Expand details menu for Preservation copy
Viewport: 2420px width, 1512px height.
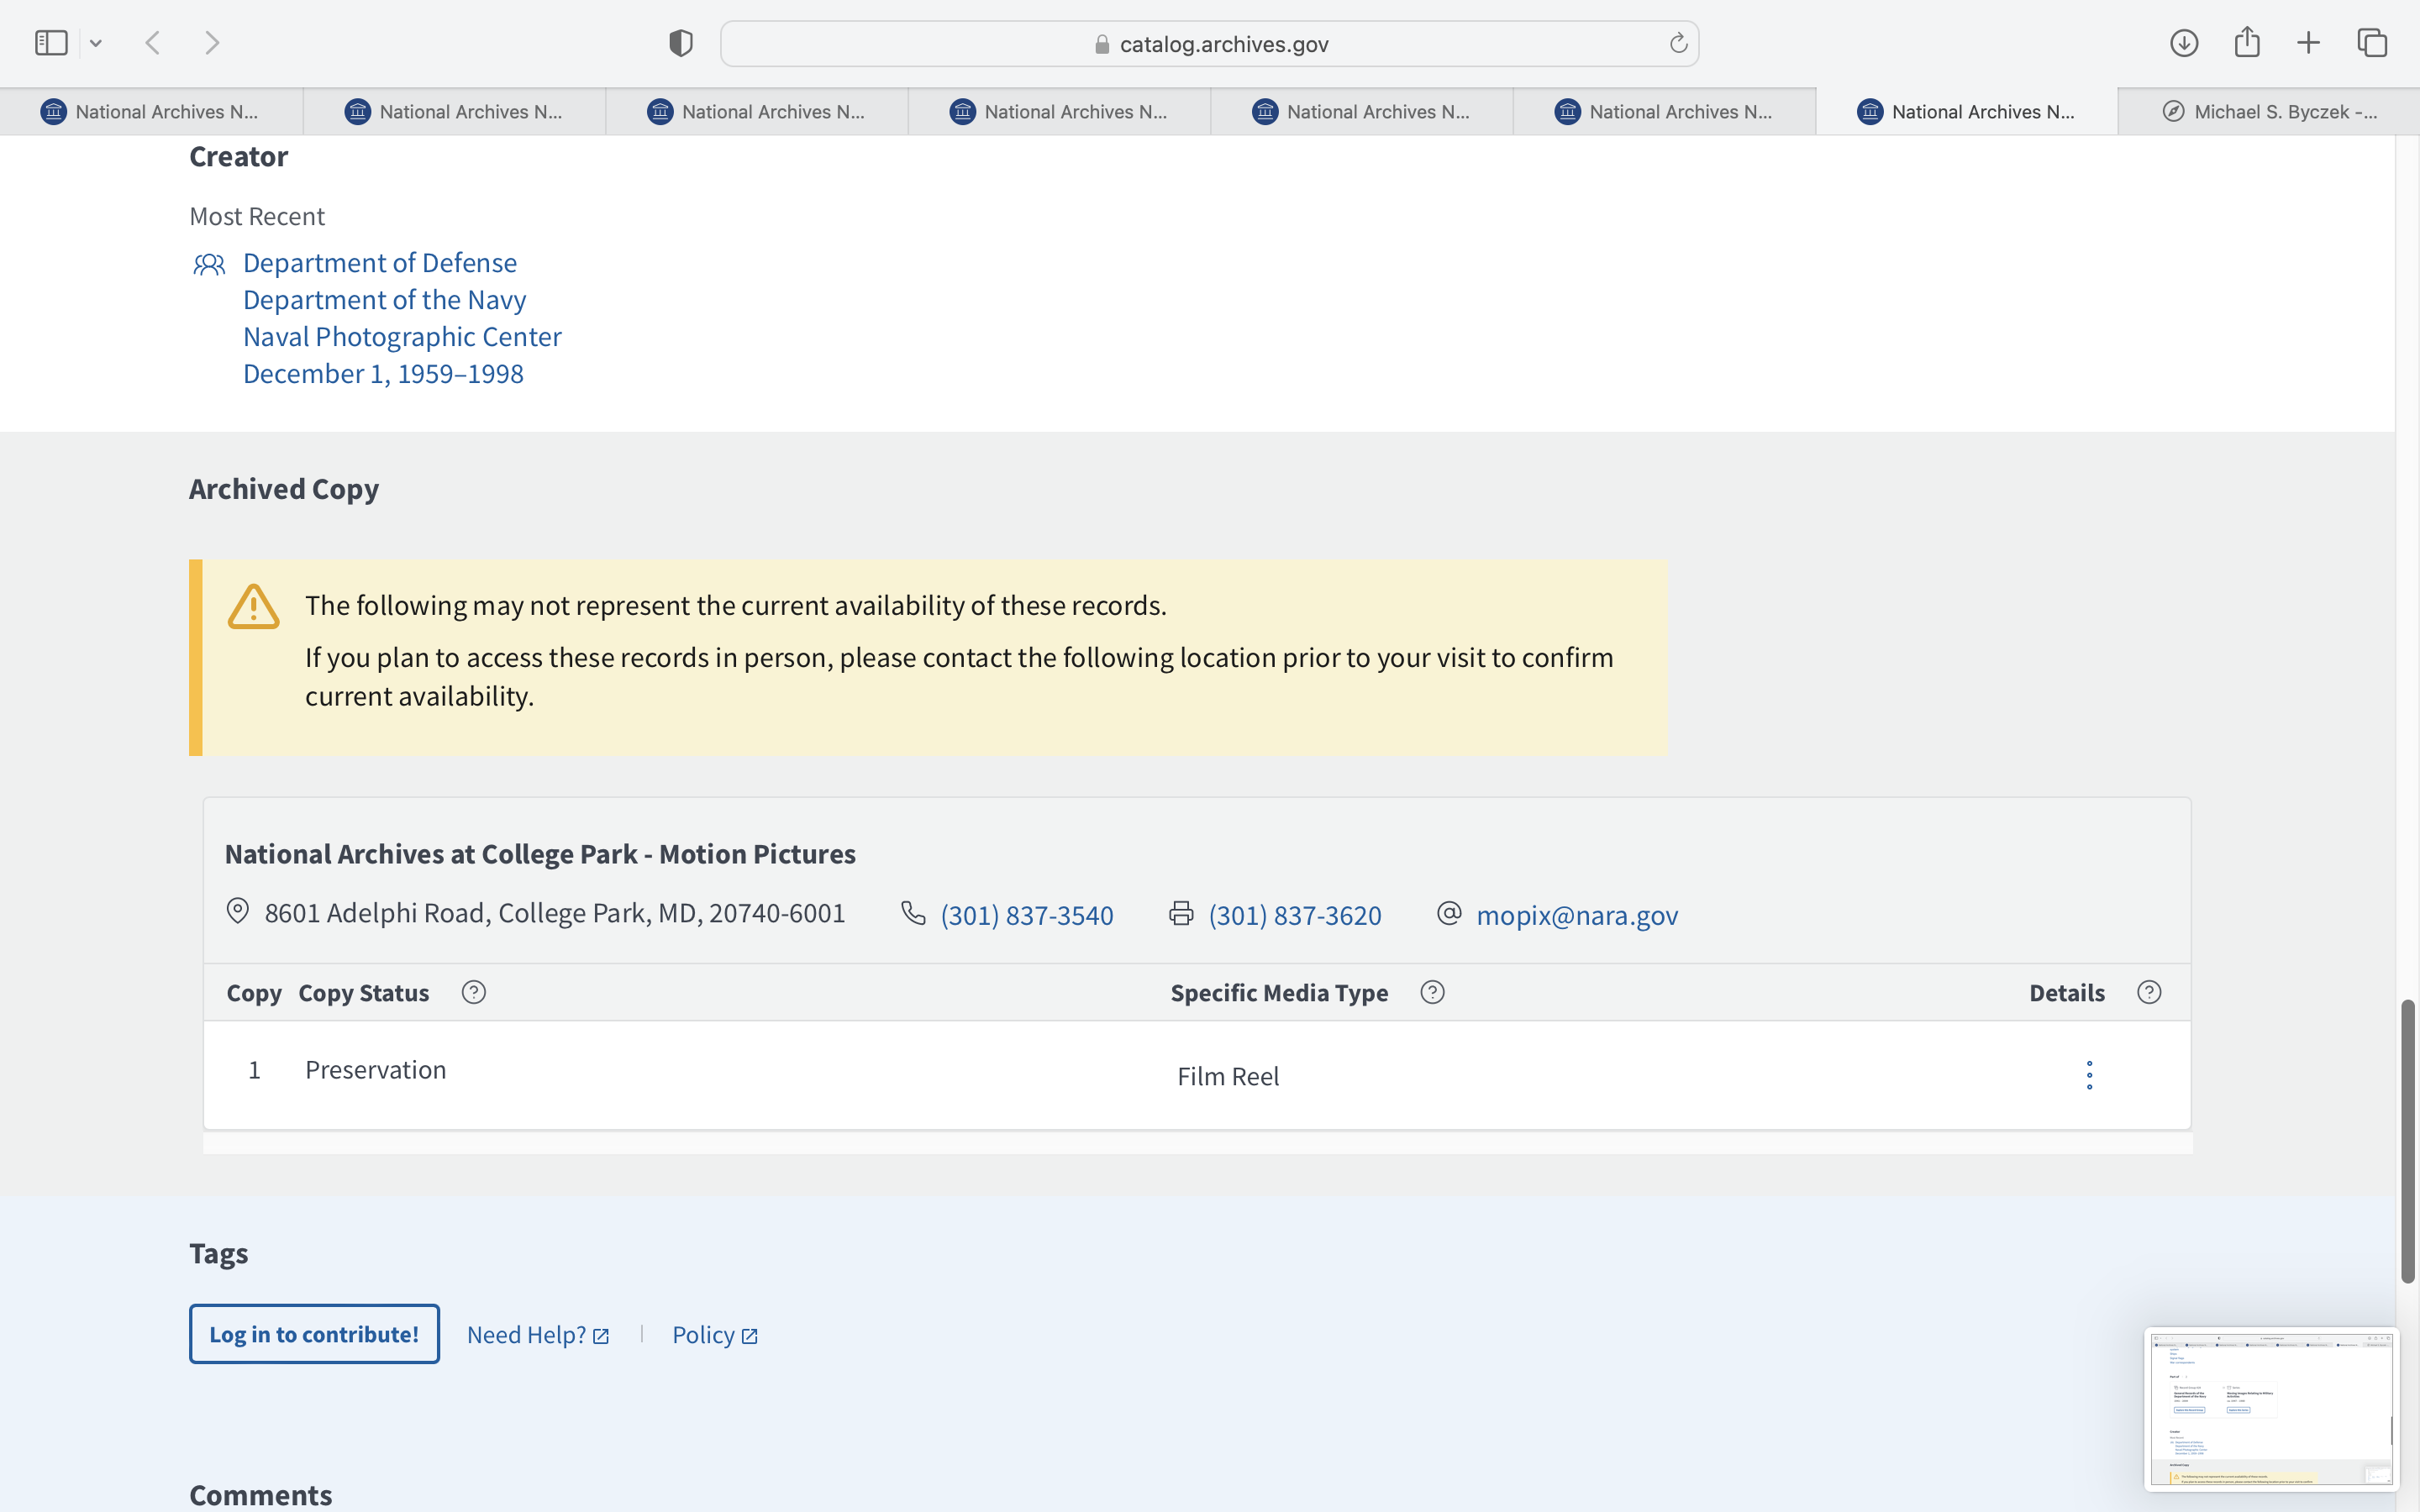pyautogui.click(x=2089, y=1075)
